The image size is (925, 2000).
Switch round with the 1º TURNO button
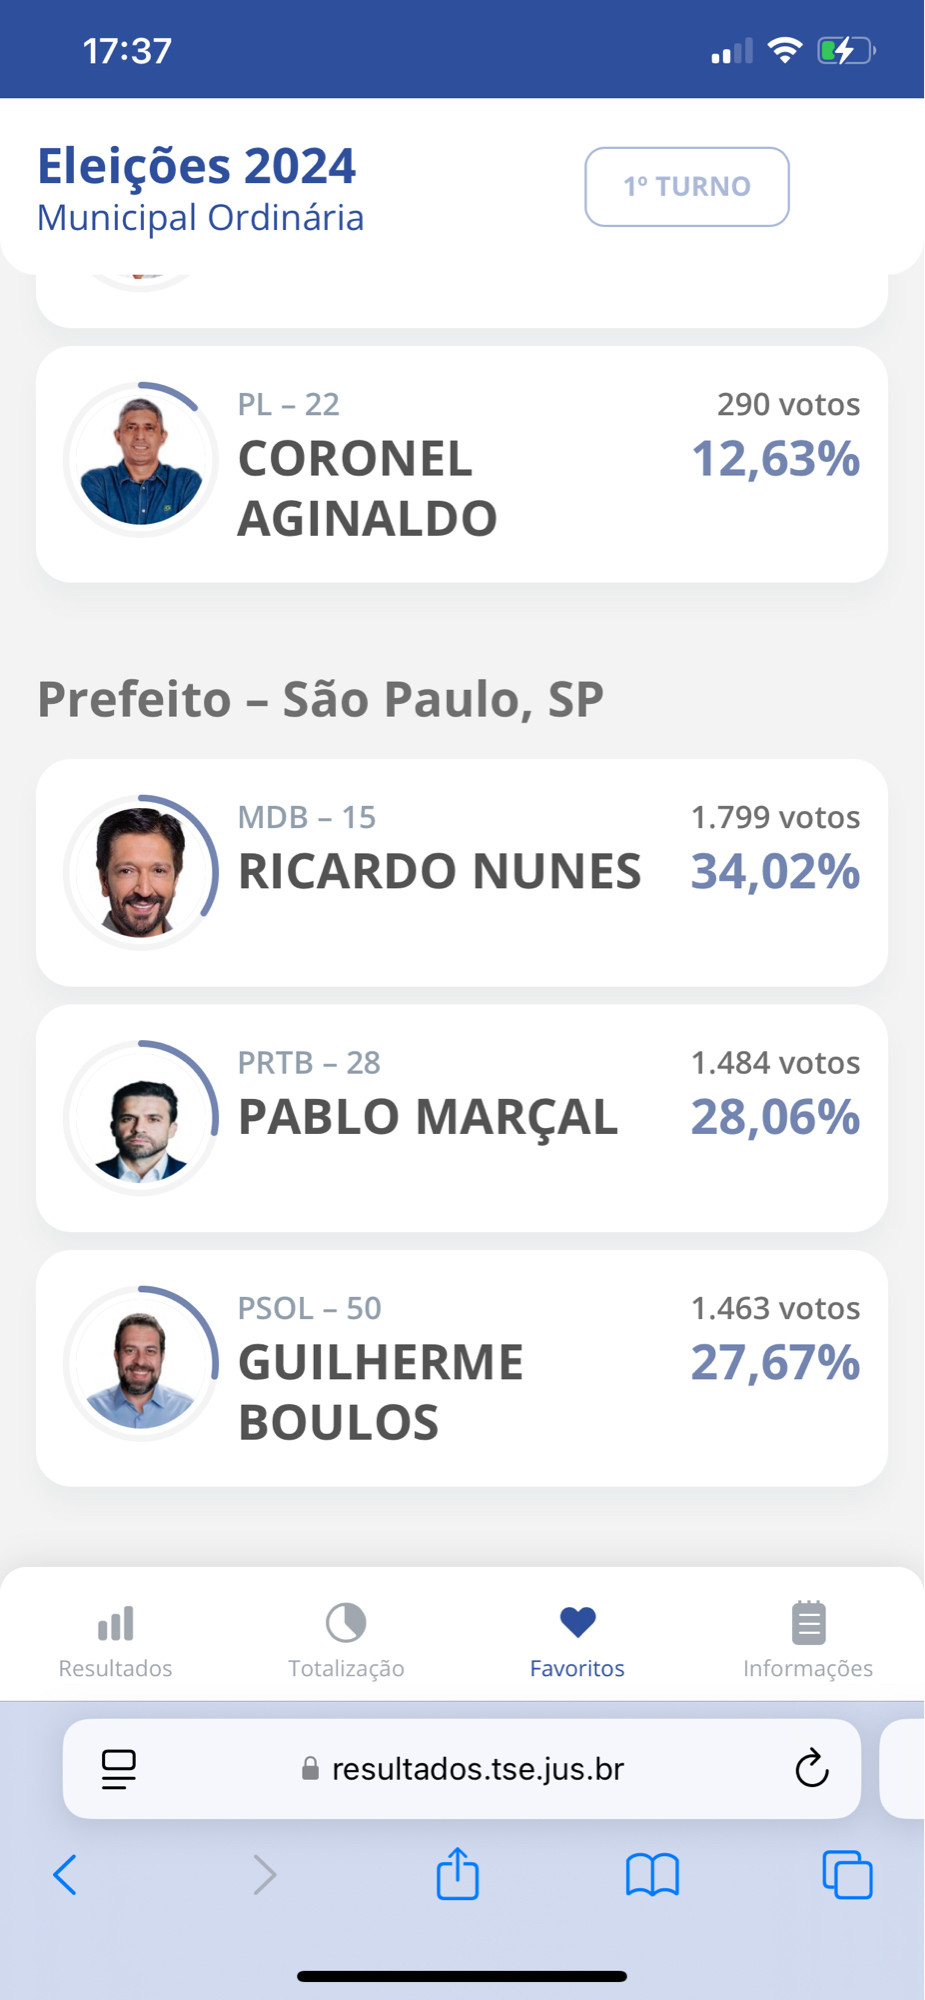click(x=687, y=187)
